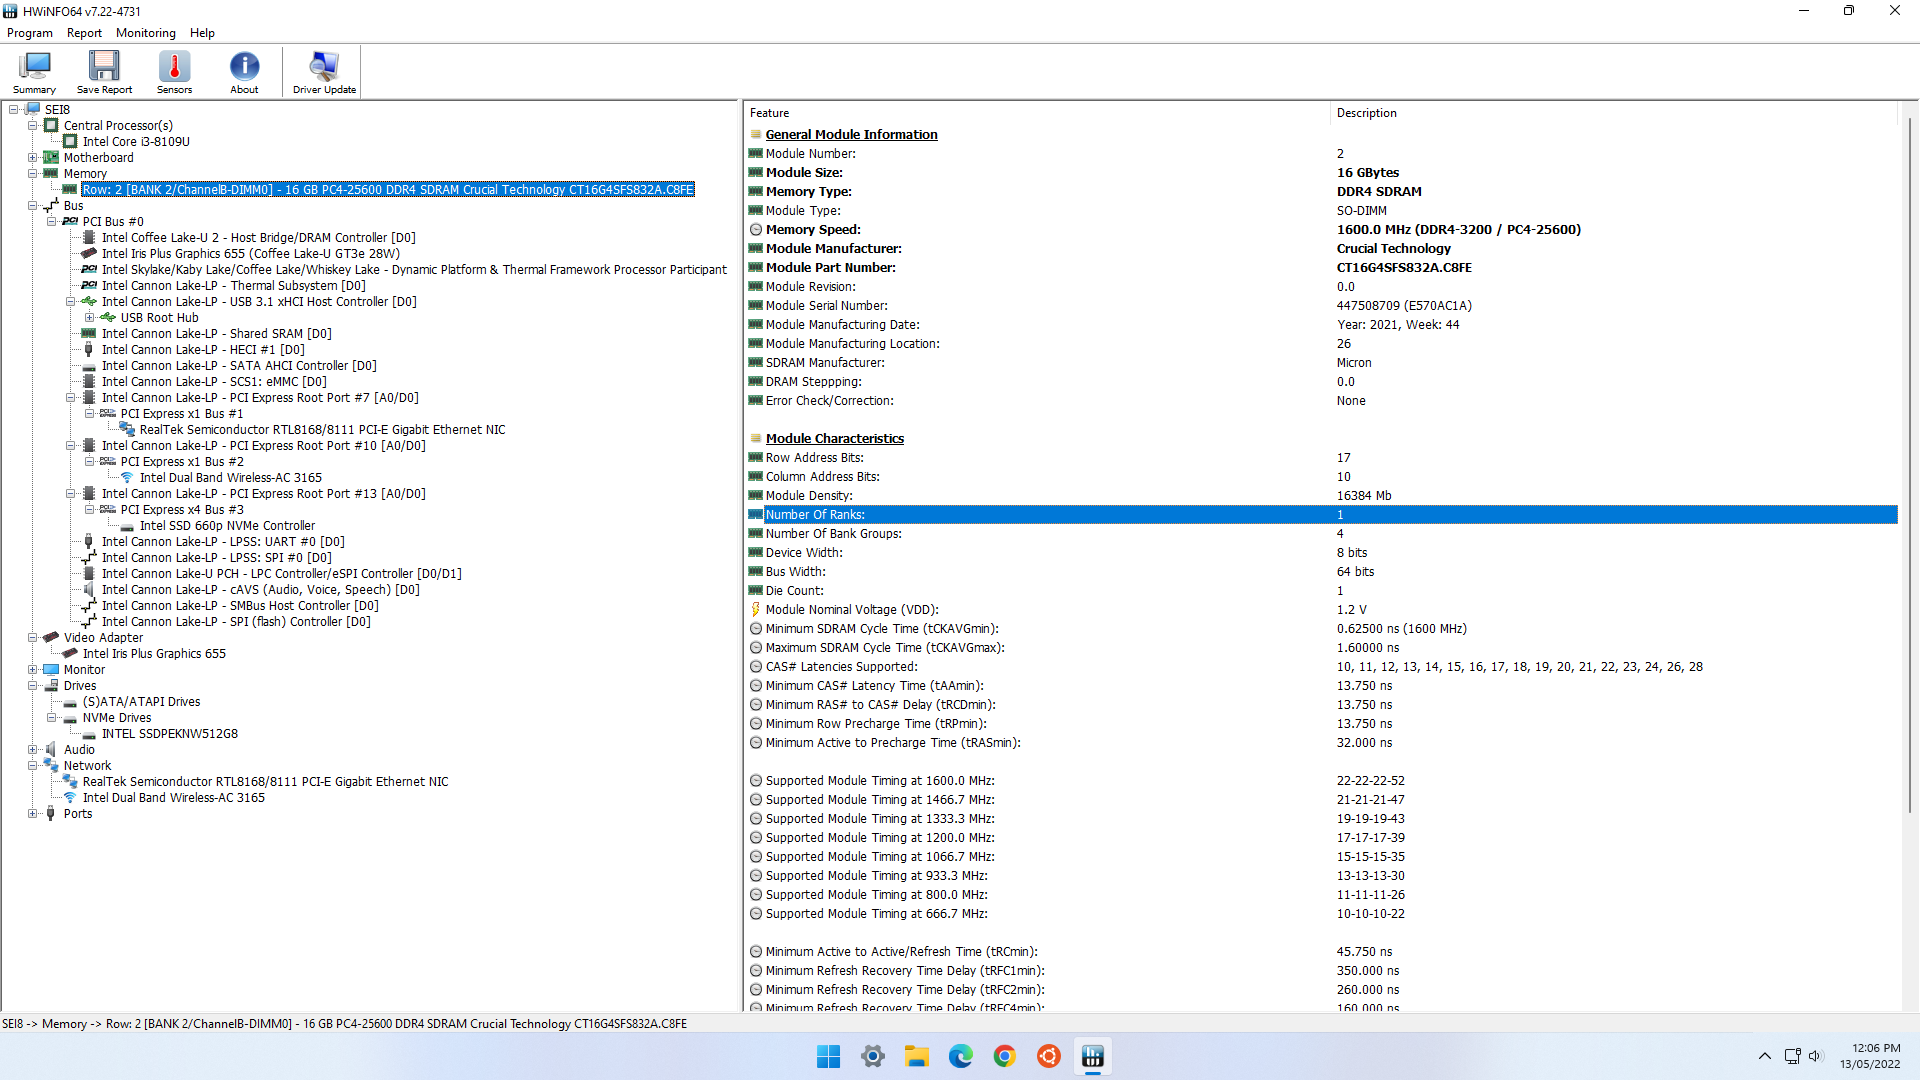
Task: Show hidden tray icons chevron
Action: [x=1765, y=1056]
